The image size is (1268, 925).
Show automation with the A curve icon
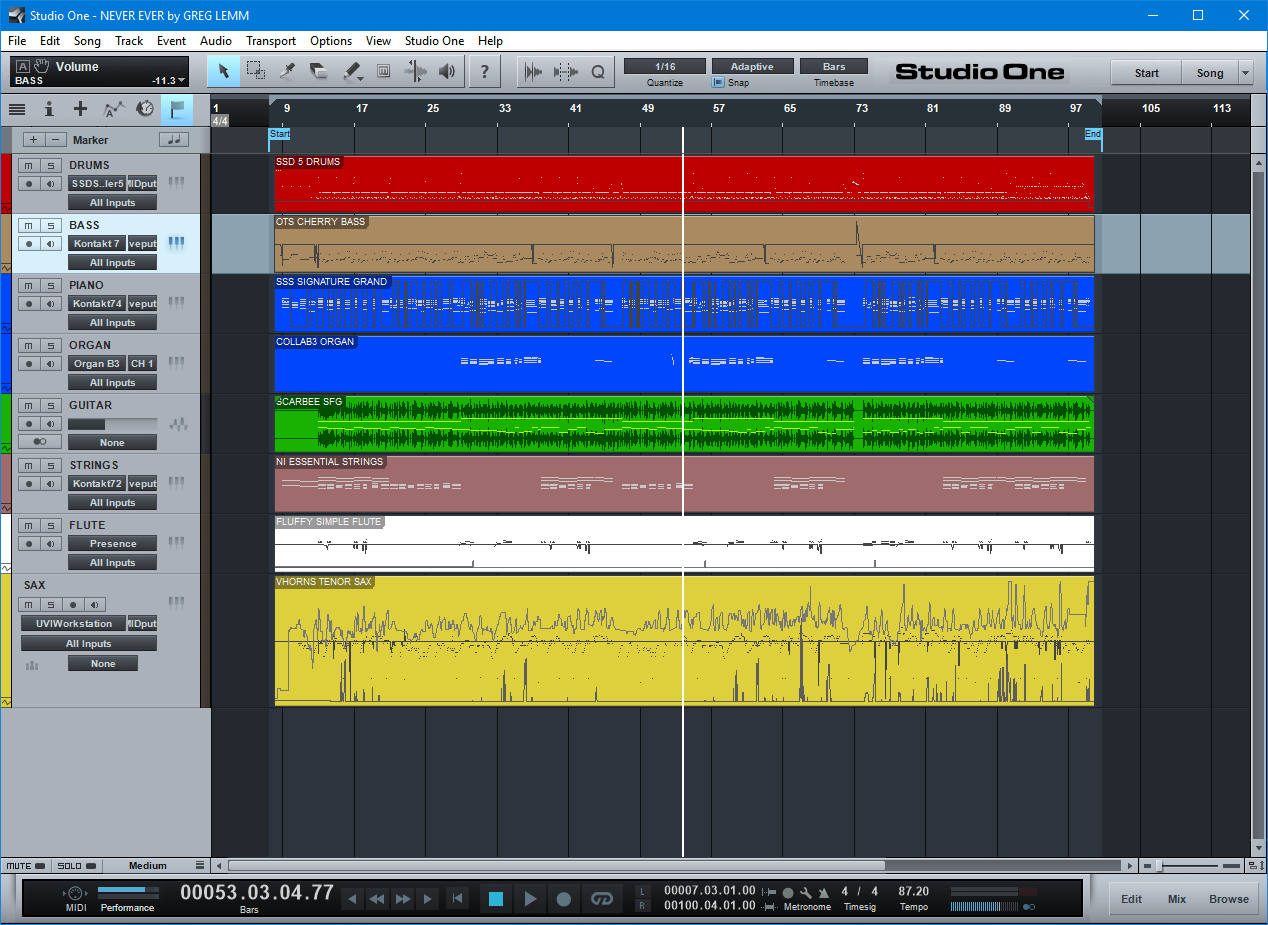tap(114, 109)
